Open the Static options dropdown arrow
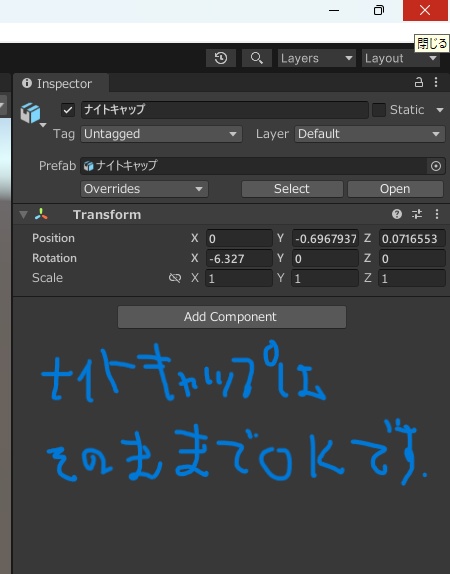This screenshot has height=574, width=450. [440, 110]
